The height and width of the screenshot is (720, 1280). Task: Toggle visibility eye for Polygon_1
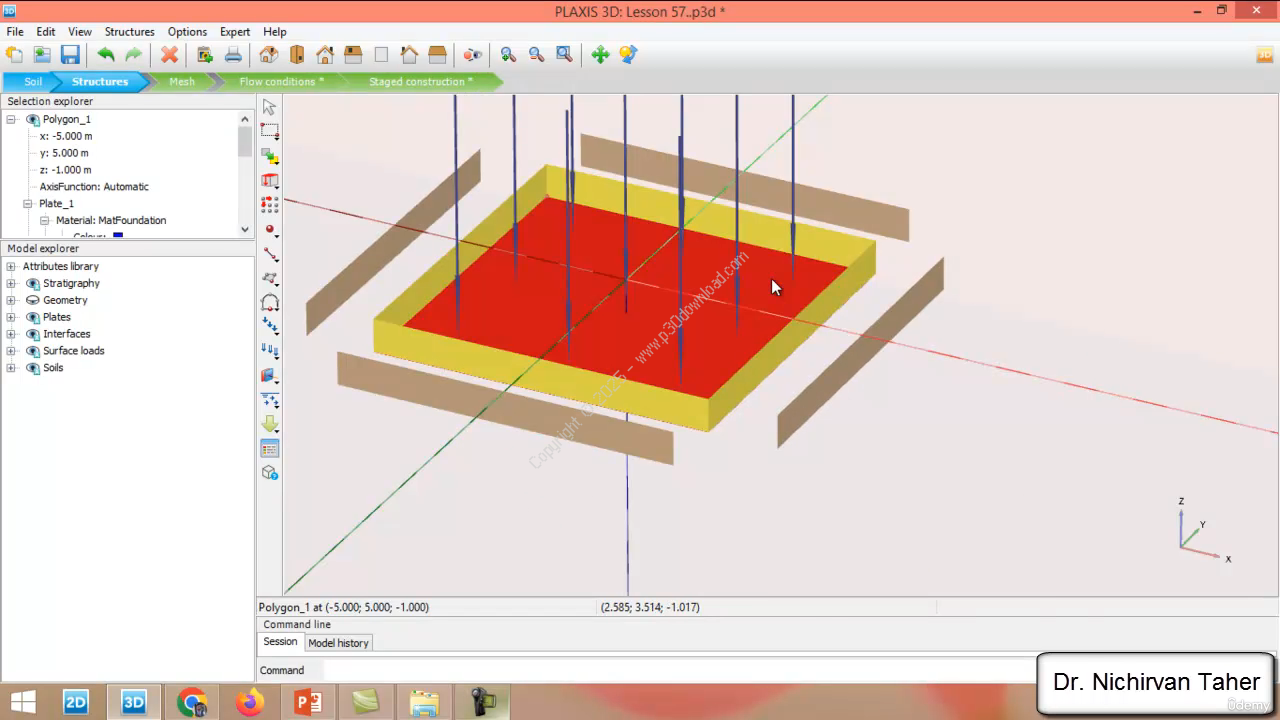click(x=33, y=120)
